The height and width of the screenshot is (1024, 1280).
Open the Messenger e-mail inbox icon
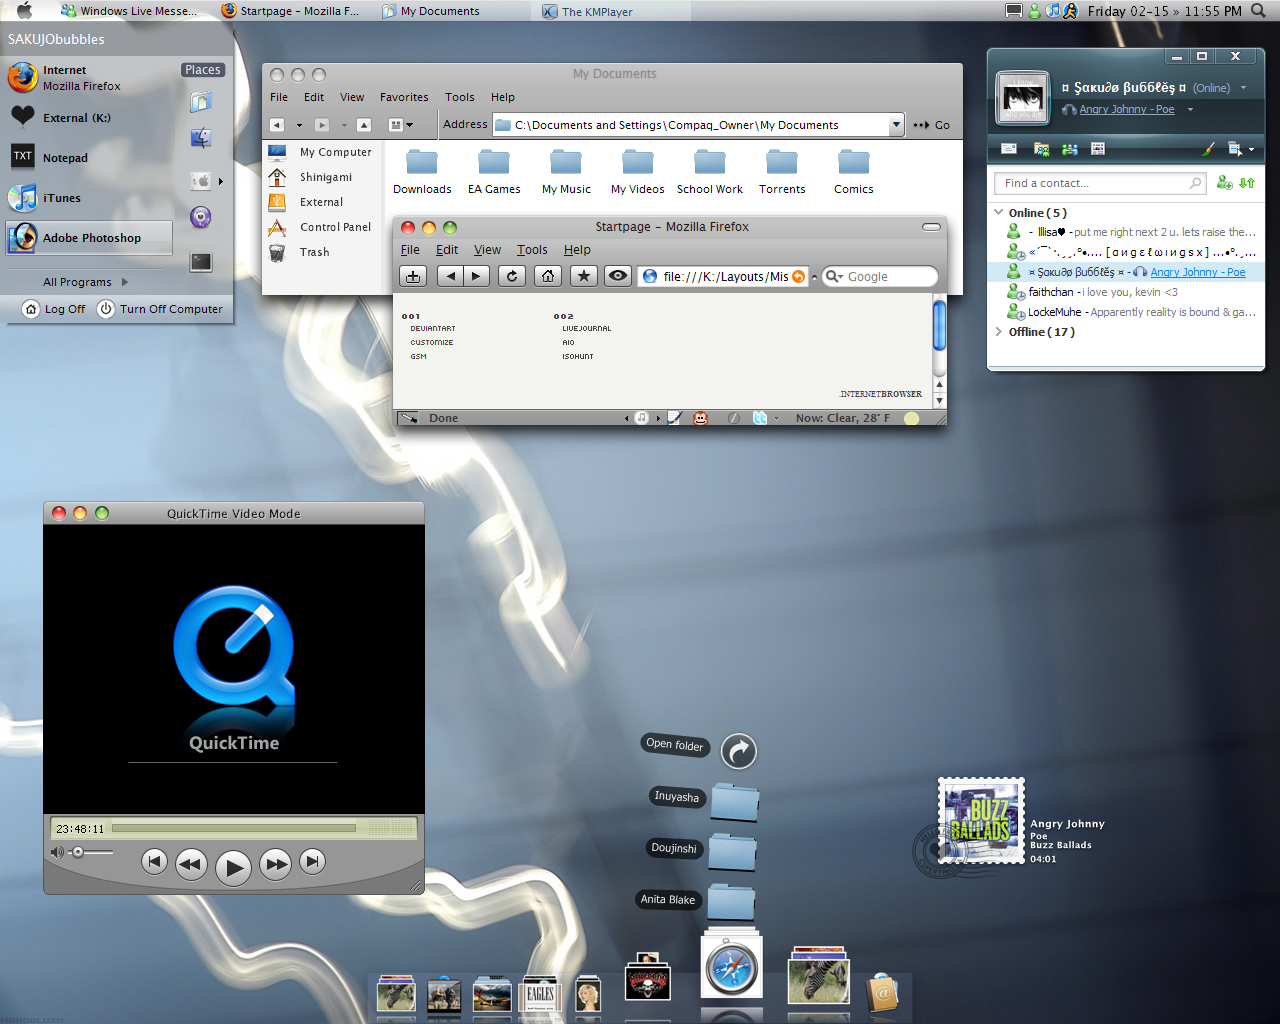point(1009,149)
